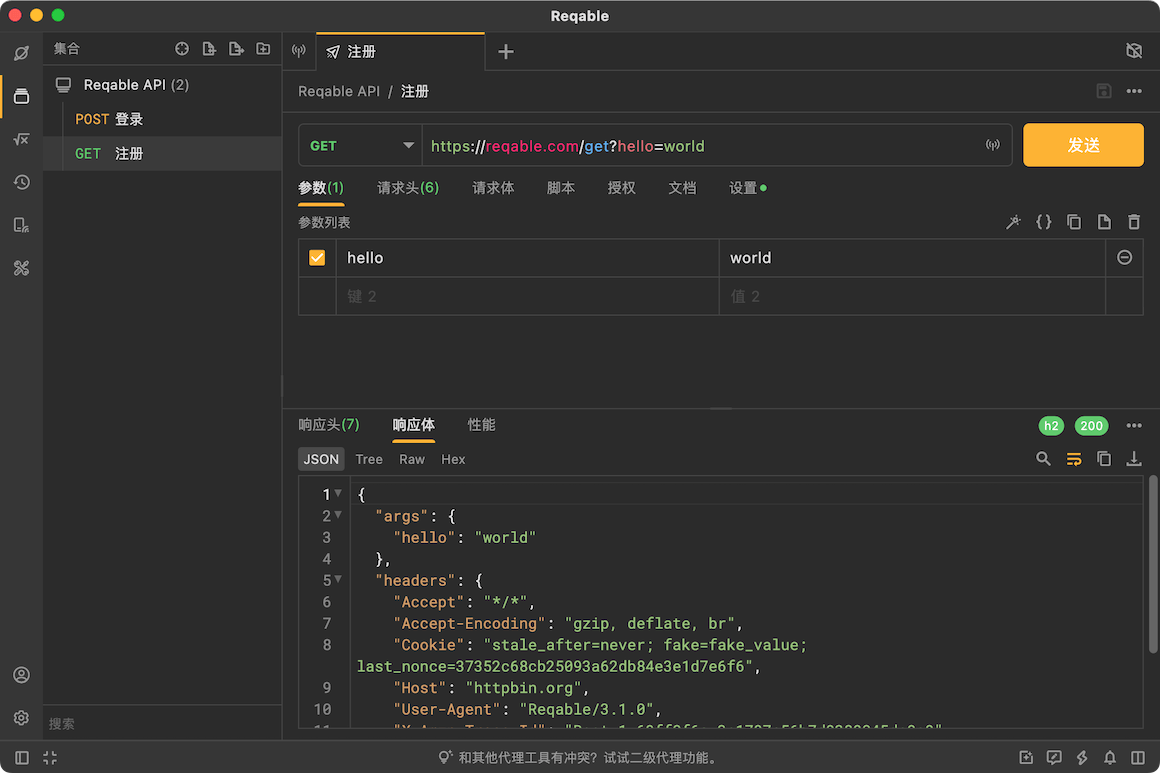Remove the hello parameter with minus icon
The image size is (1160, 773).
tap(1124, 257)
